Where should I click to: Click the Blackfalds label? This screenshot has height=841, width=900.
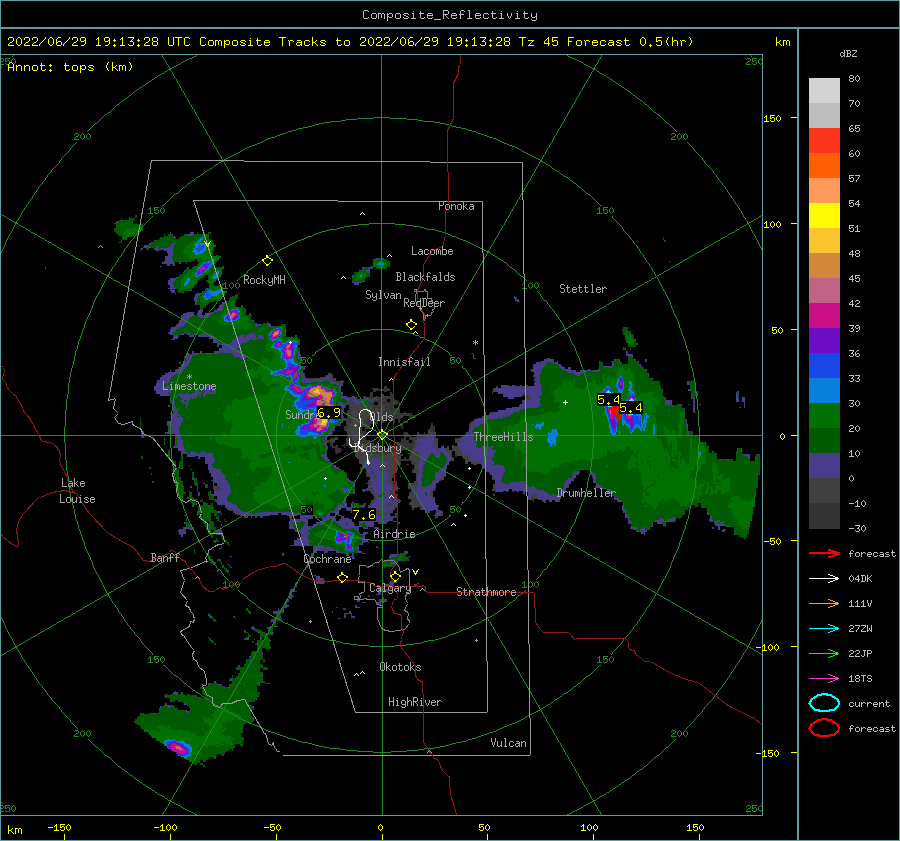click(x=425, y=277)
